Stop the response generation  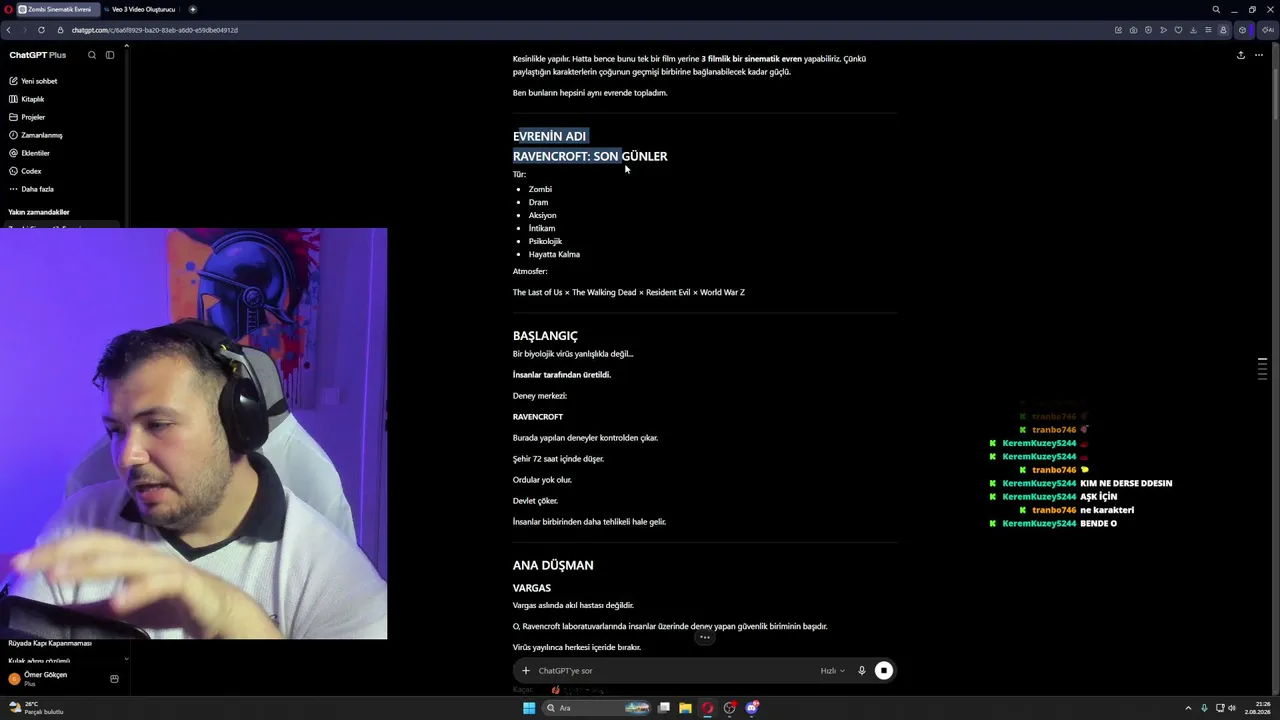[884, 671]
